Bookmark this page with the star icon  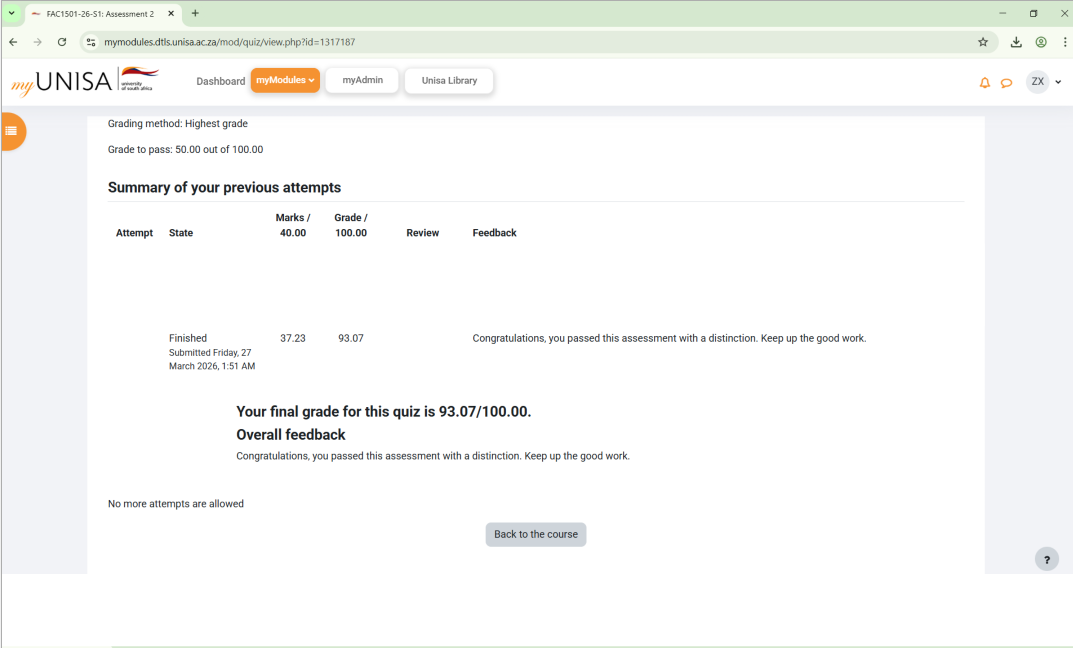[983, 42]
